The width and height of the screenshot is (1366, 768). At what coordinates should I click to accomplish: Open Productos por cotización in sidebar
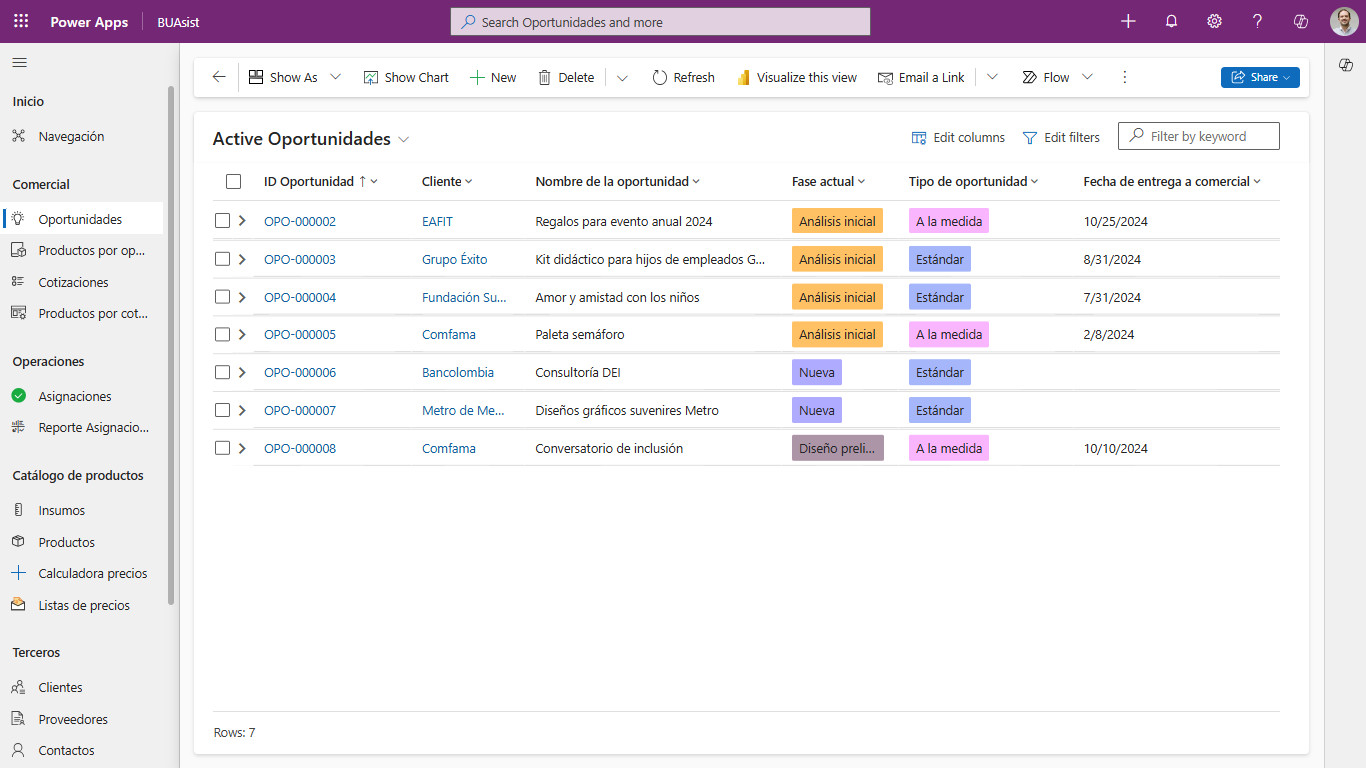pos(82,313)
